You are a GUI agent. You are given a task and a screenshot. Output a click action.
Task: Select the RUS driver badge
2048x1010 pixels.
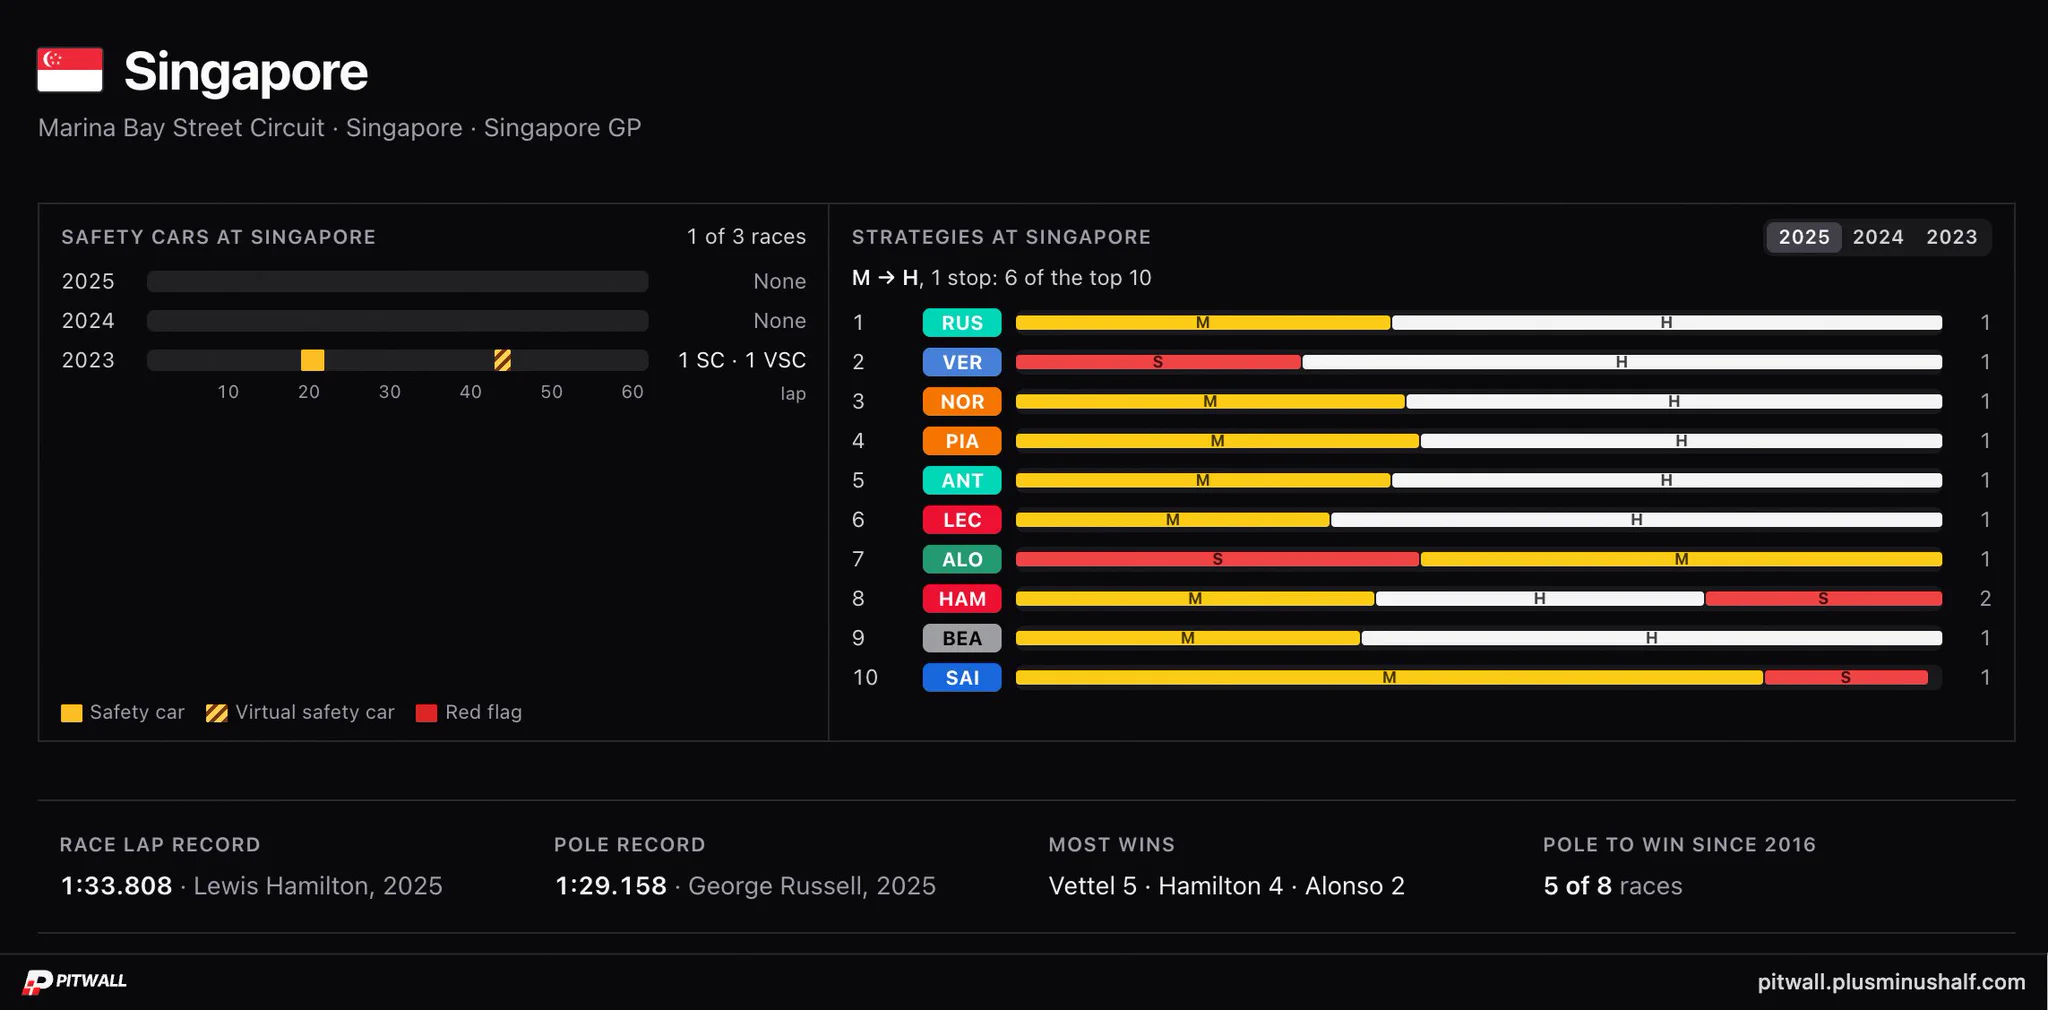click(x=962, y=323)
